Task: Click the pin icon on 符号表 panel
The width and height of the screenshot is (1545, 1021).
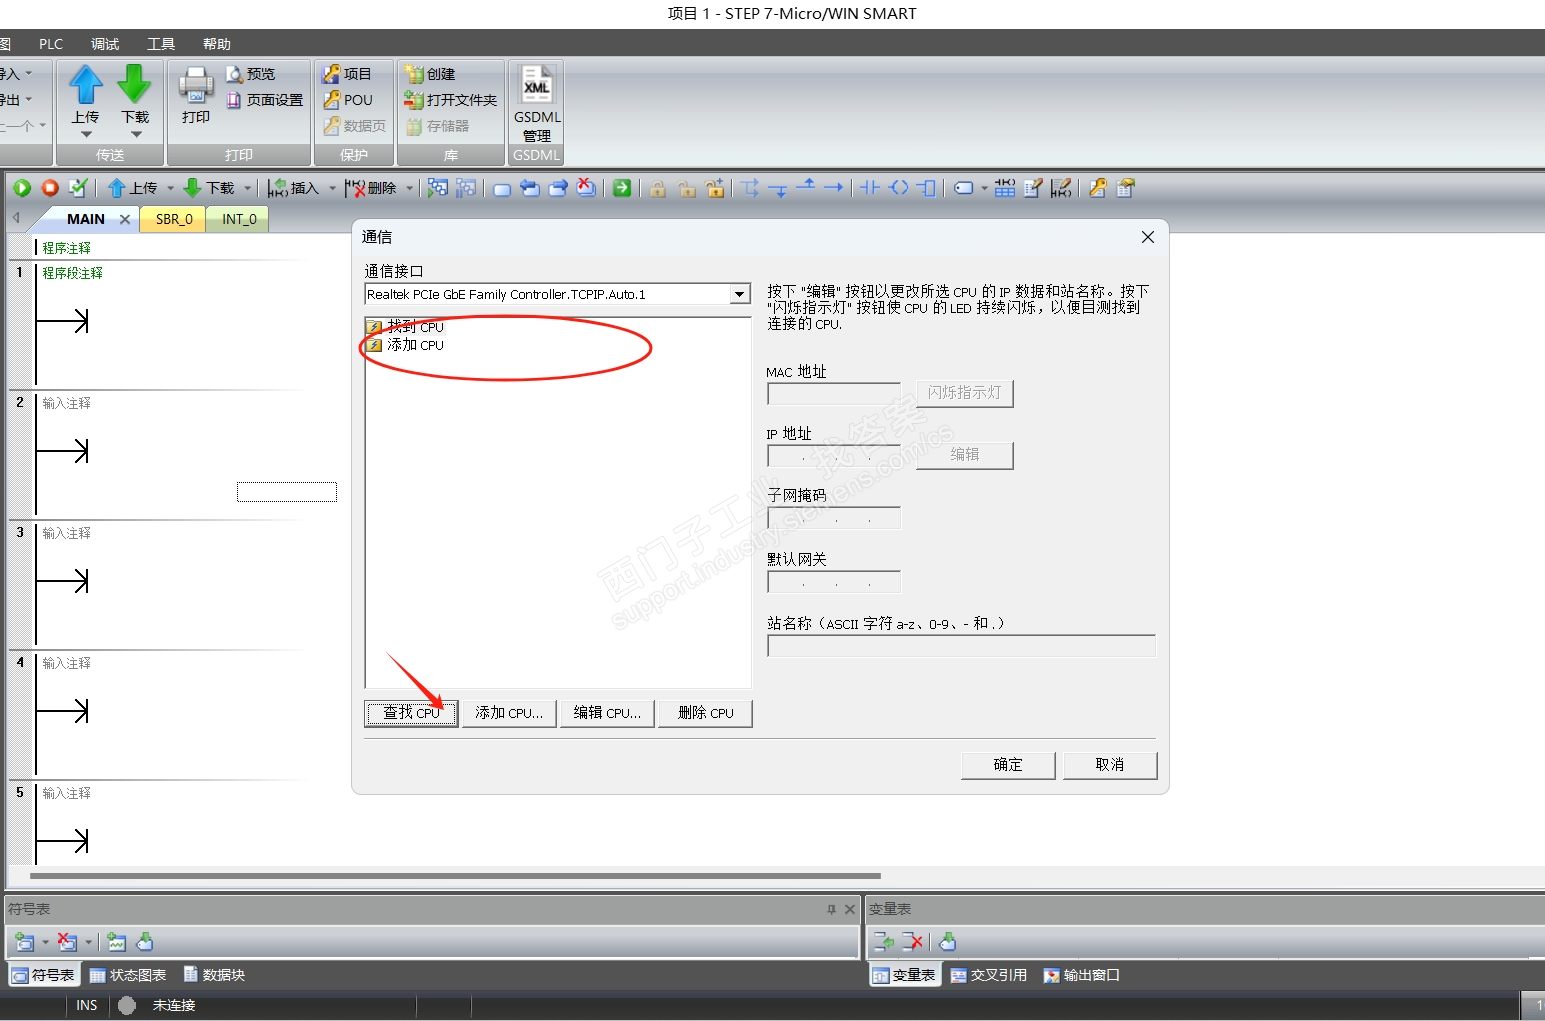Action: 831,909
